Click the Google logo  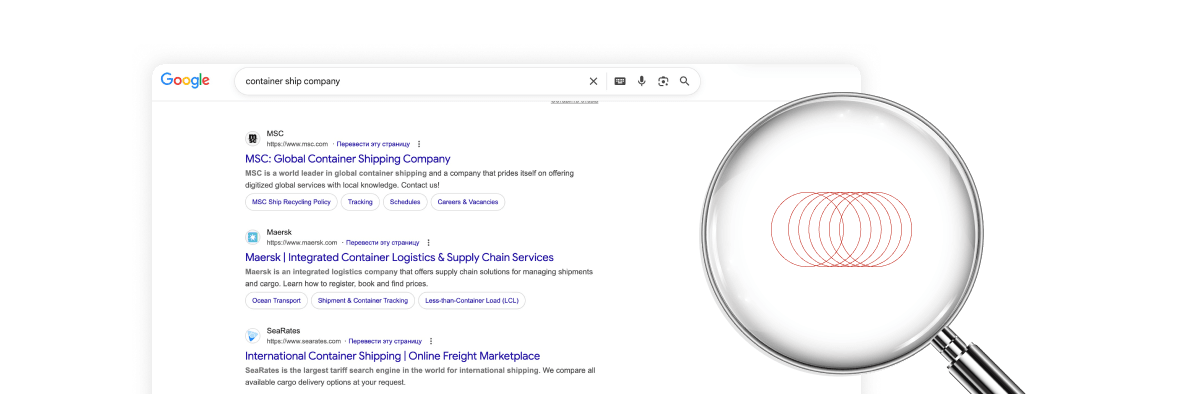[x=185, y=81]
